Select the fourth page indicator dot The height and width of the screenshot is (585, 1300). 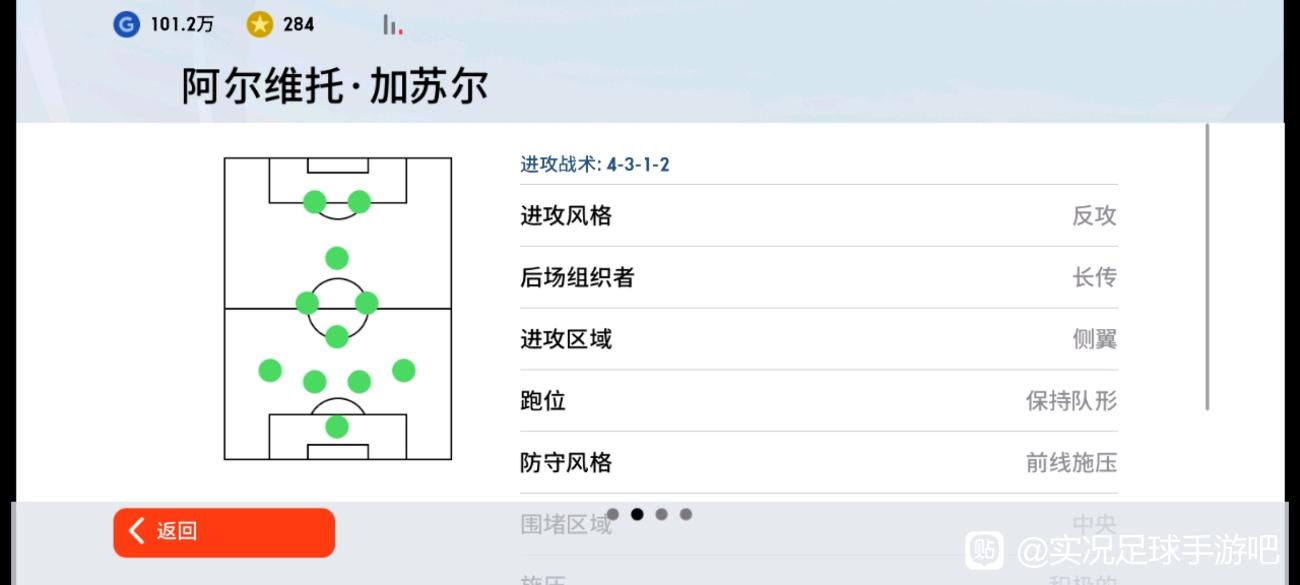click(x=686, y=514)
